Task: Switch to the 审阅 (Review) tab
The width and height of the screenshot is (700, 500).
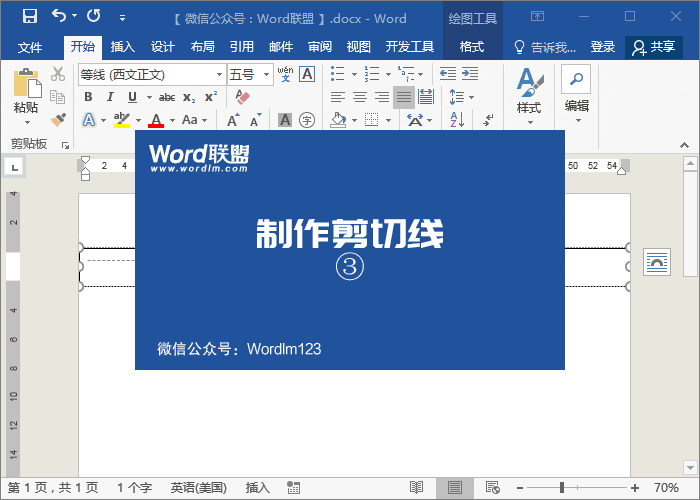Action: [x=320, y=46]
